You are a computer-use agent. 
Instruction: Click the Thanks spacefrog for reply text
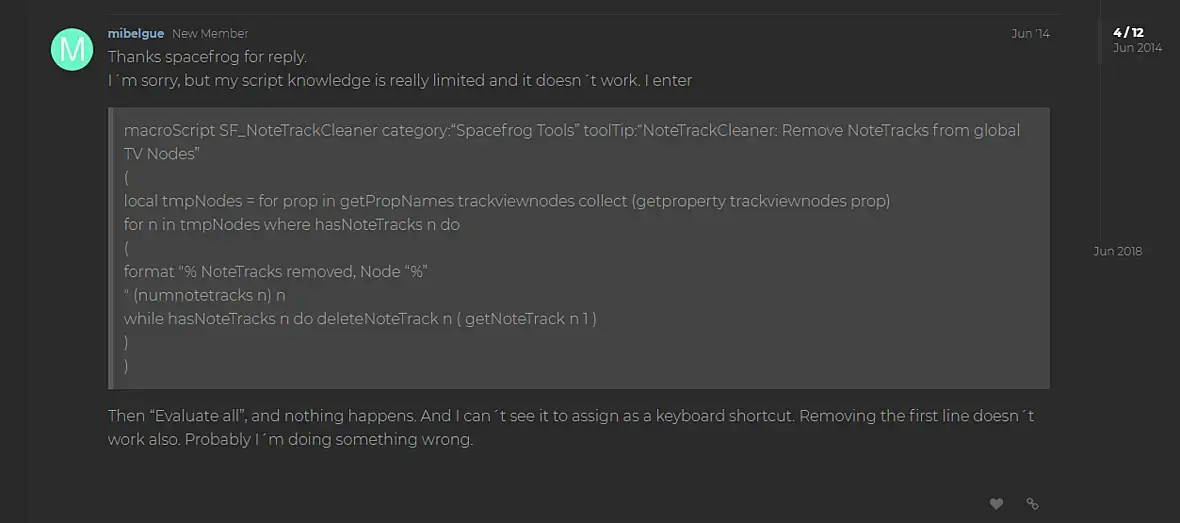tap(208, 56)
